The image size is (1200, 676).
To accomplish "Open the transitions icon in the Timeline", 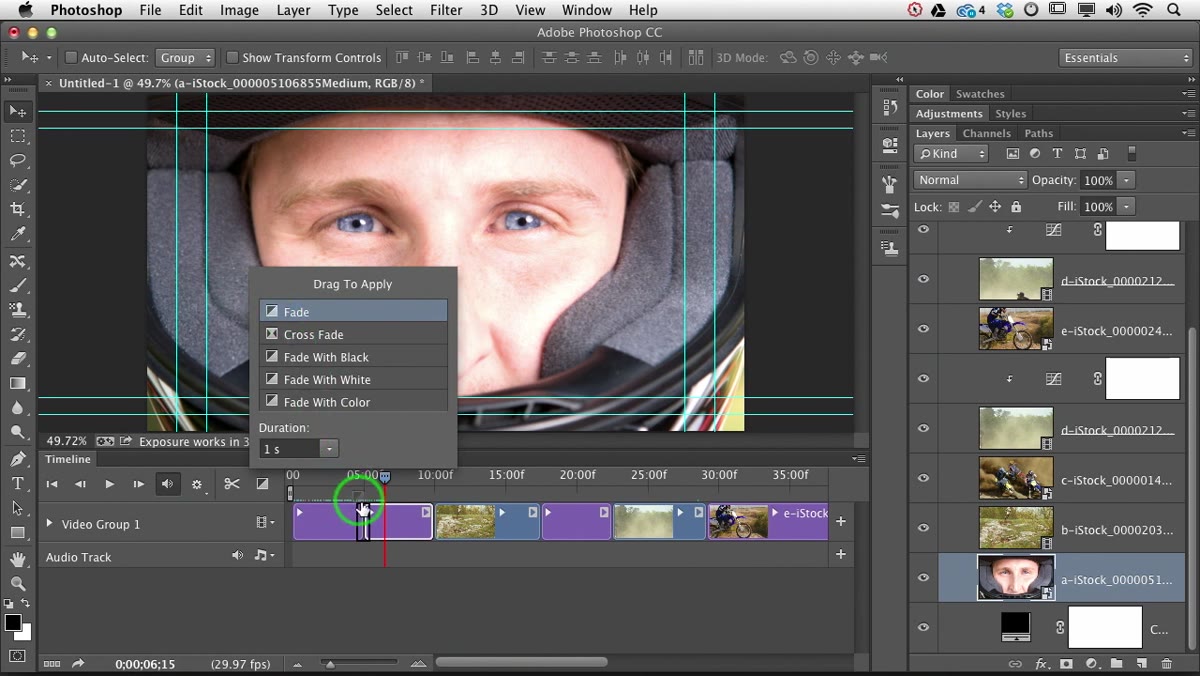I will click(x=262, y=484).
